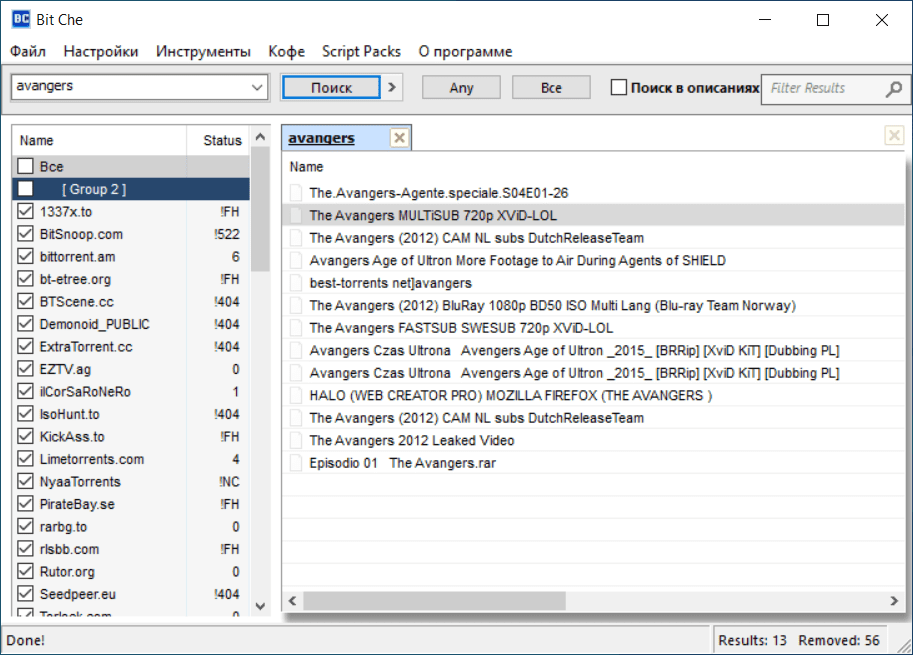Select the Demonoid_PUBLIC row

click(x=131, y=324)
